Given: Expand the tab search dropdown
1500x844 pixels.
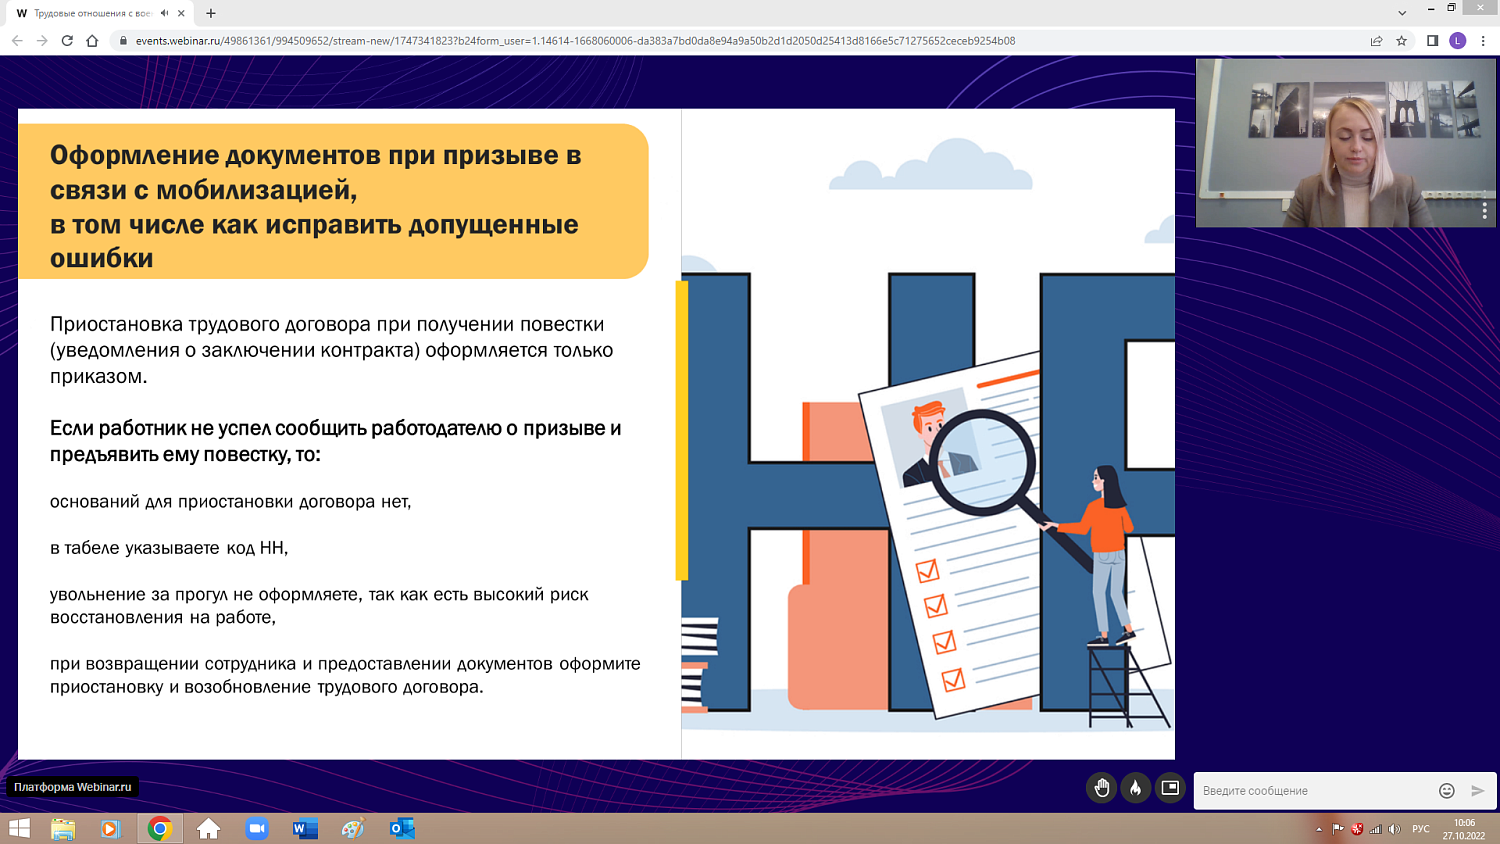Looking at the screenshot, I should (x=1402, y=13).
